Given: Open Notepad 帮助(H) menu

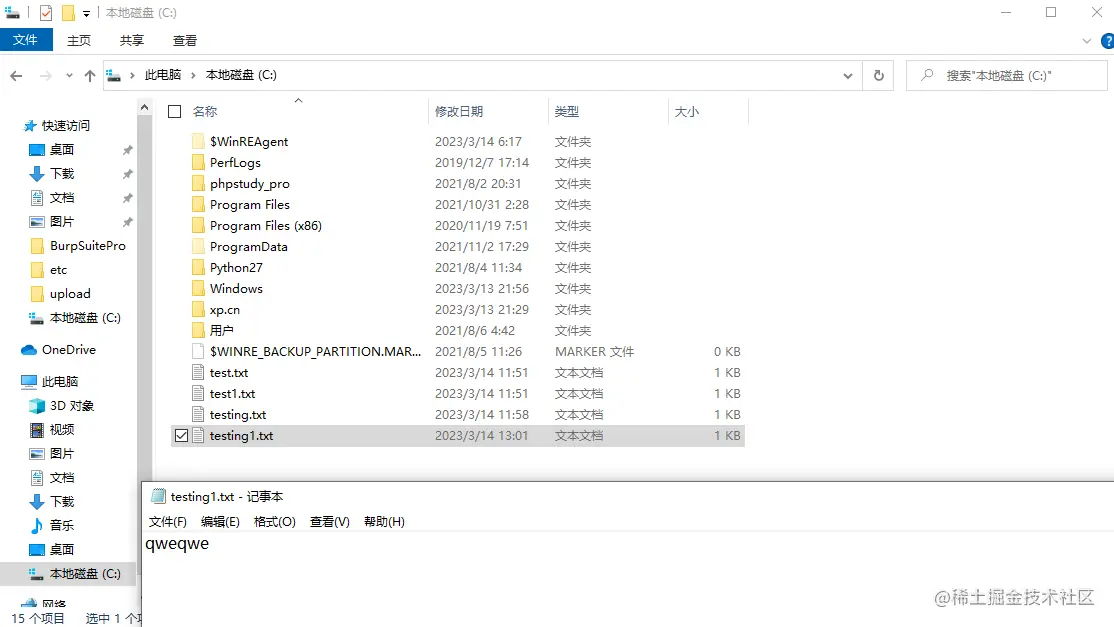Looking at the screenshot, I should point(384,522).
